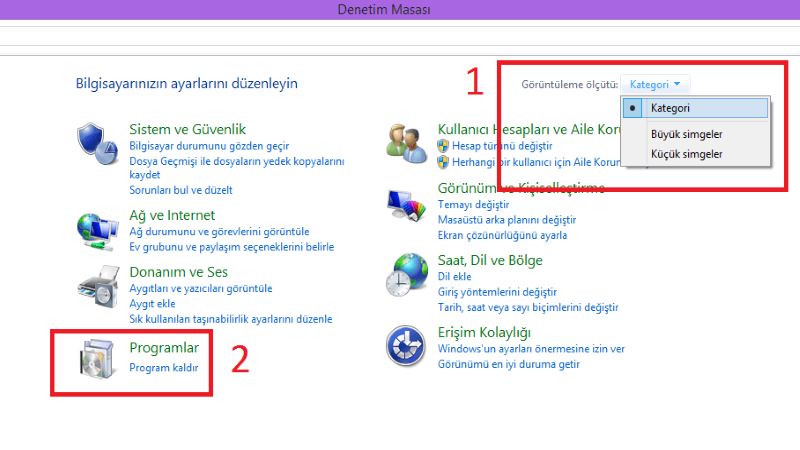The image size is (800, 450).
Task: Open Kullanıcı Hesapları ve Aile Koruması heading
Action: [x=529, y=129]
